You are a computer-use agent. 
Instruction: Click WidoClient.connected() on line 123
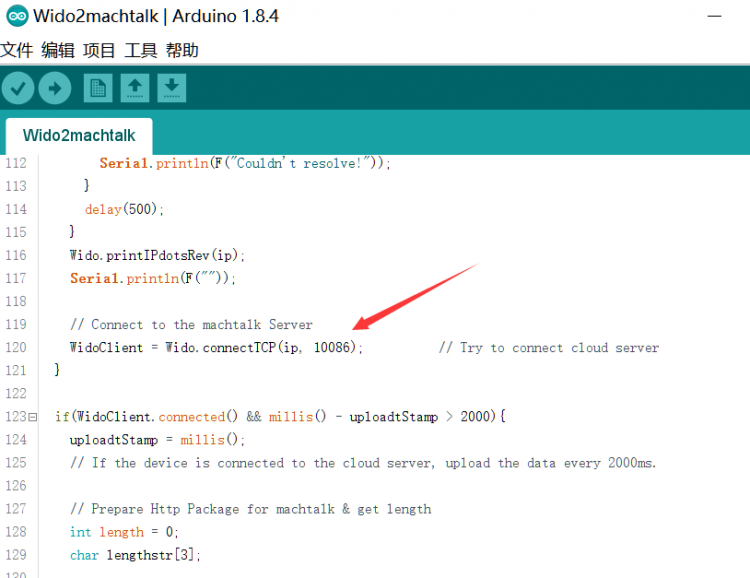[x=157, y=417]
